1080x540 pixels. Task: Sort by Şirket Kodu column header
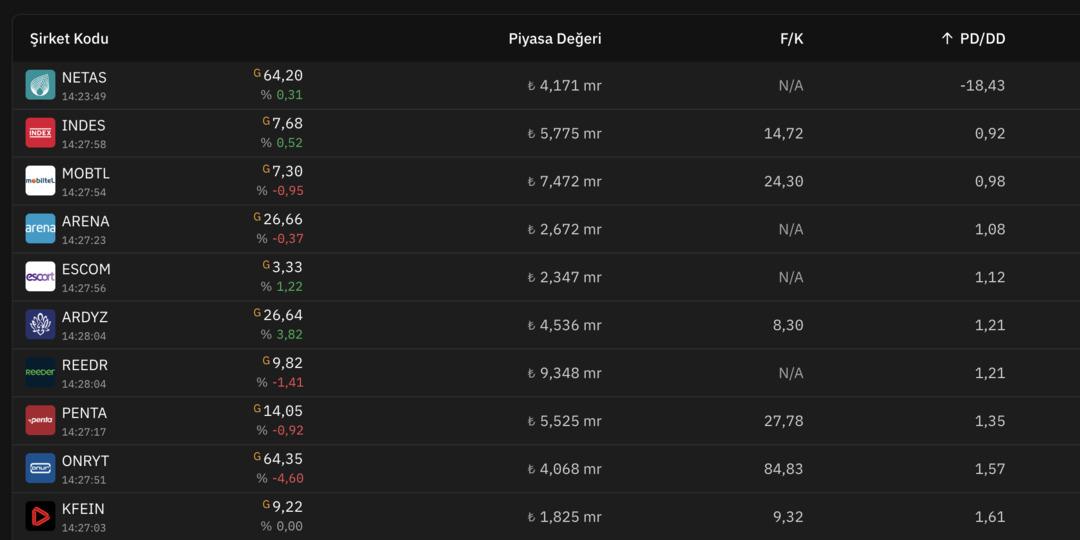coord(69,39)
